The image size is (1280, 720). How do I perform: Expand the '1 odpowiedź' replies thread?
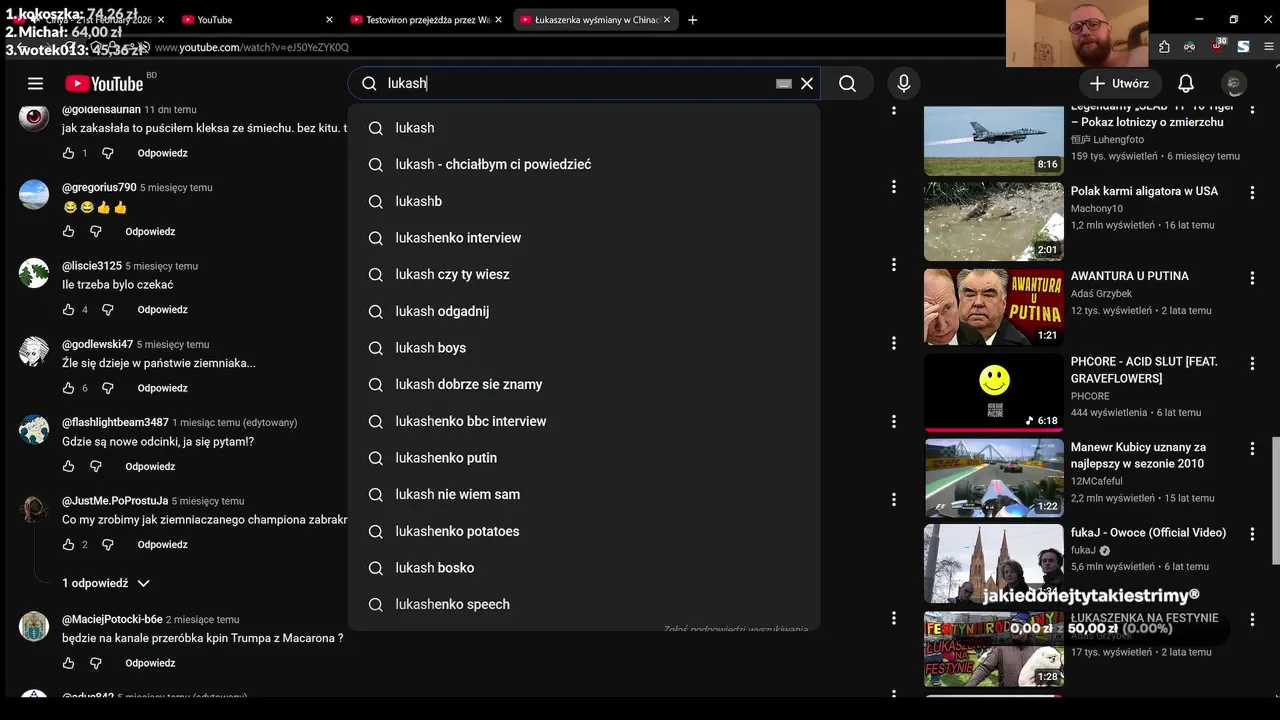(x=106, y=583)
